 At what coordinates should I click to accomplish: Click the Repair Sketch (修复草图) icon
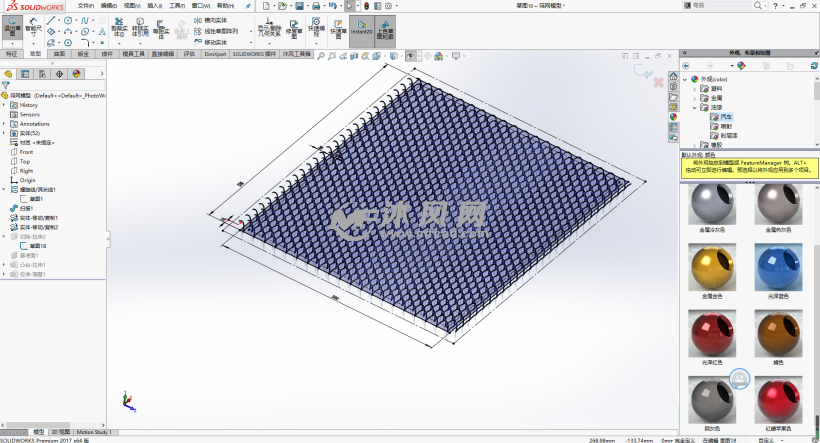(x=294, y=29)
